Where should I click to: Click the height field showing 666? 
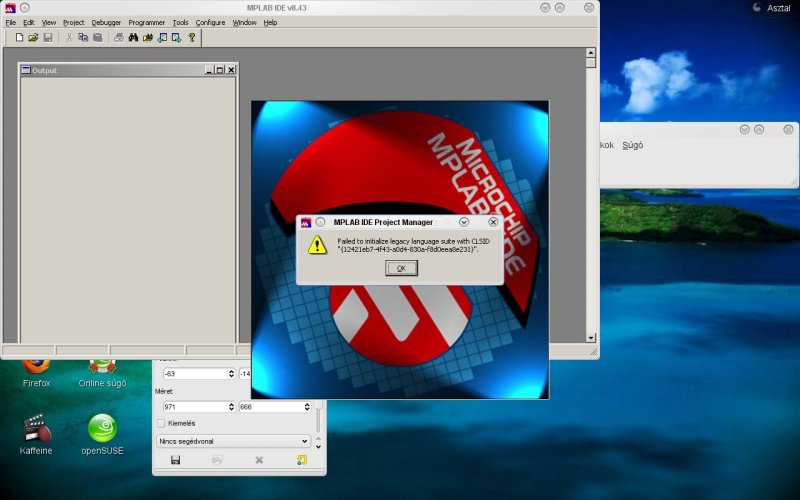pos(275,407)
